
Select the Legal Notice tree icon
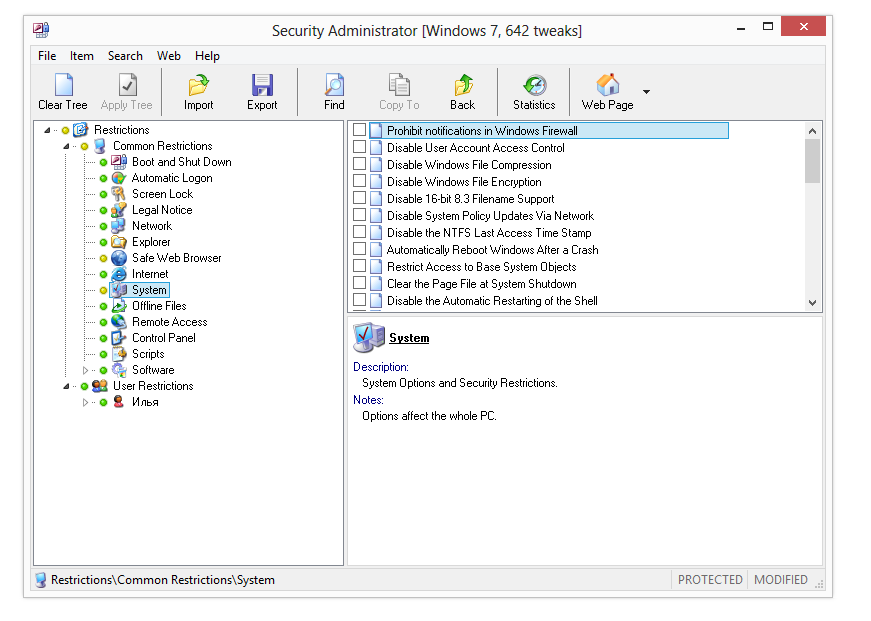point(119,211)
